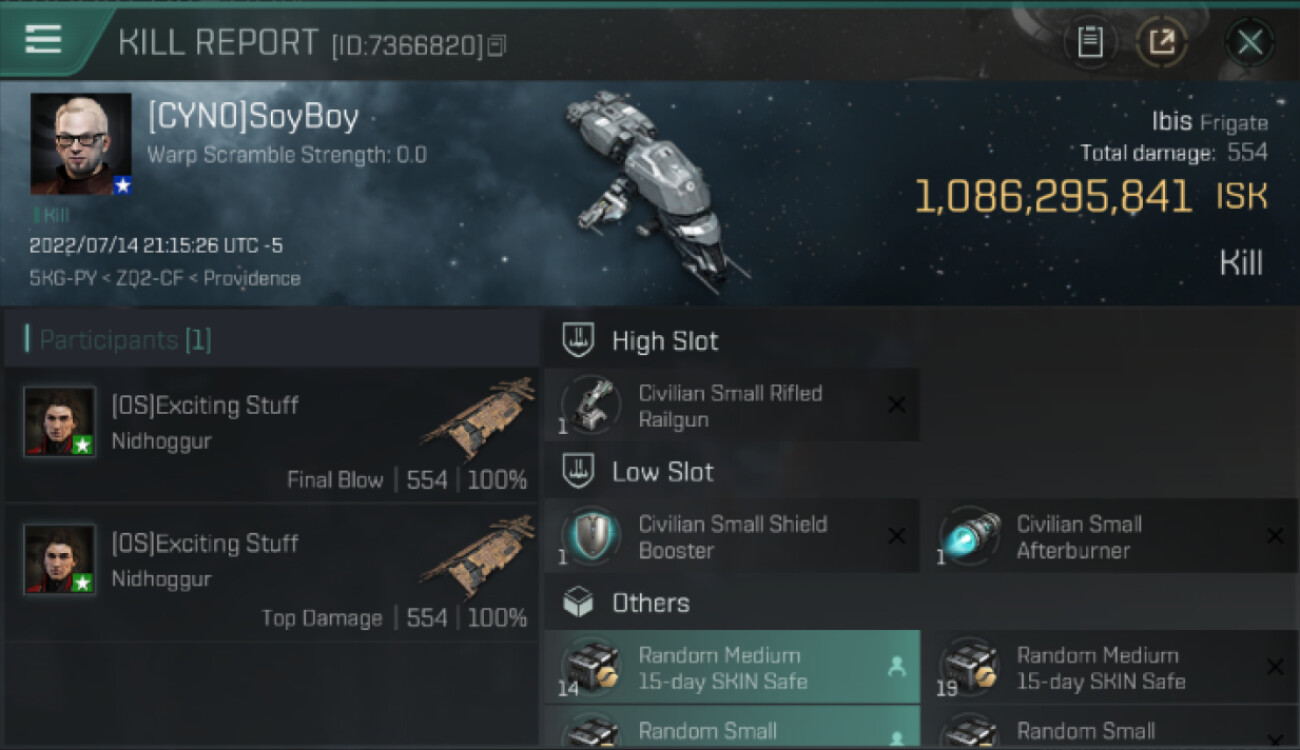Open the hamburger menu
The image size is (1300, 750).
click(x=43, y=39)
